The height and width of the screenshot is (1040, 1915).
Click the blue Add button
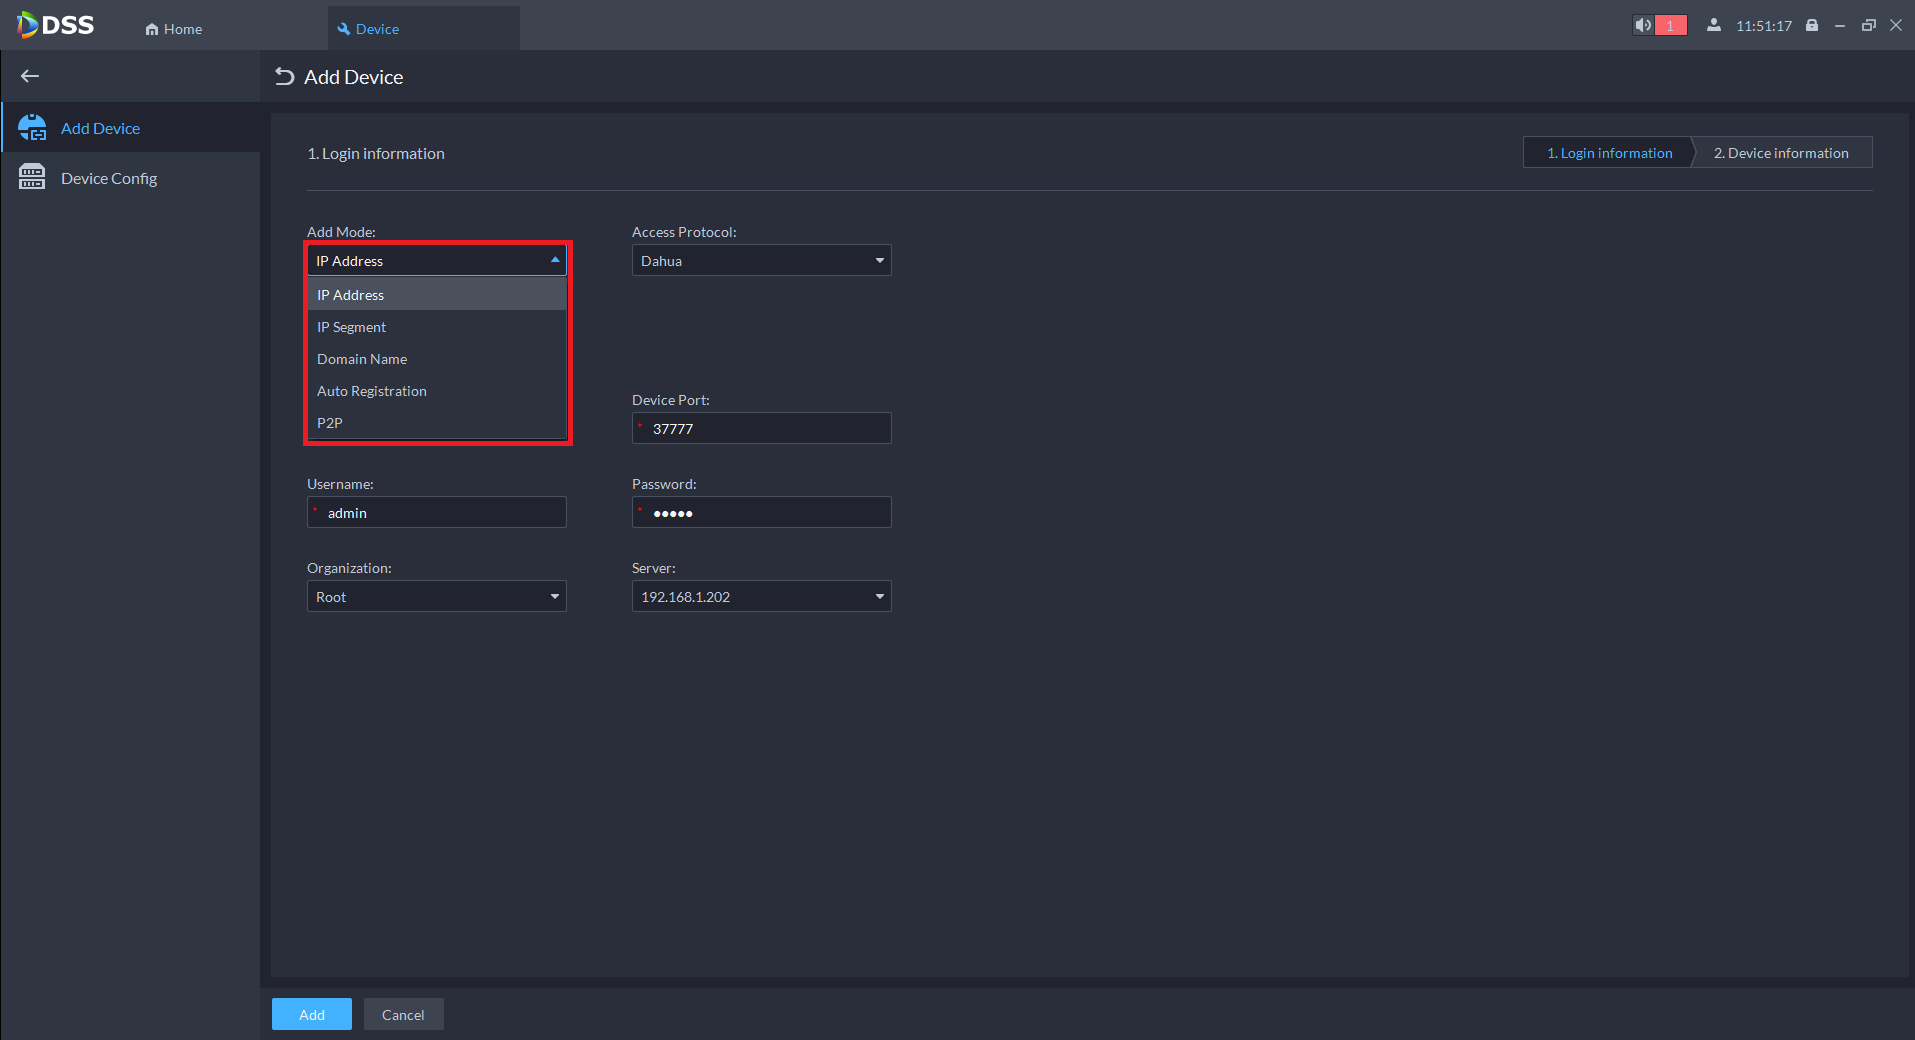(312, 1014)
